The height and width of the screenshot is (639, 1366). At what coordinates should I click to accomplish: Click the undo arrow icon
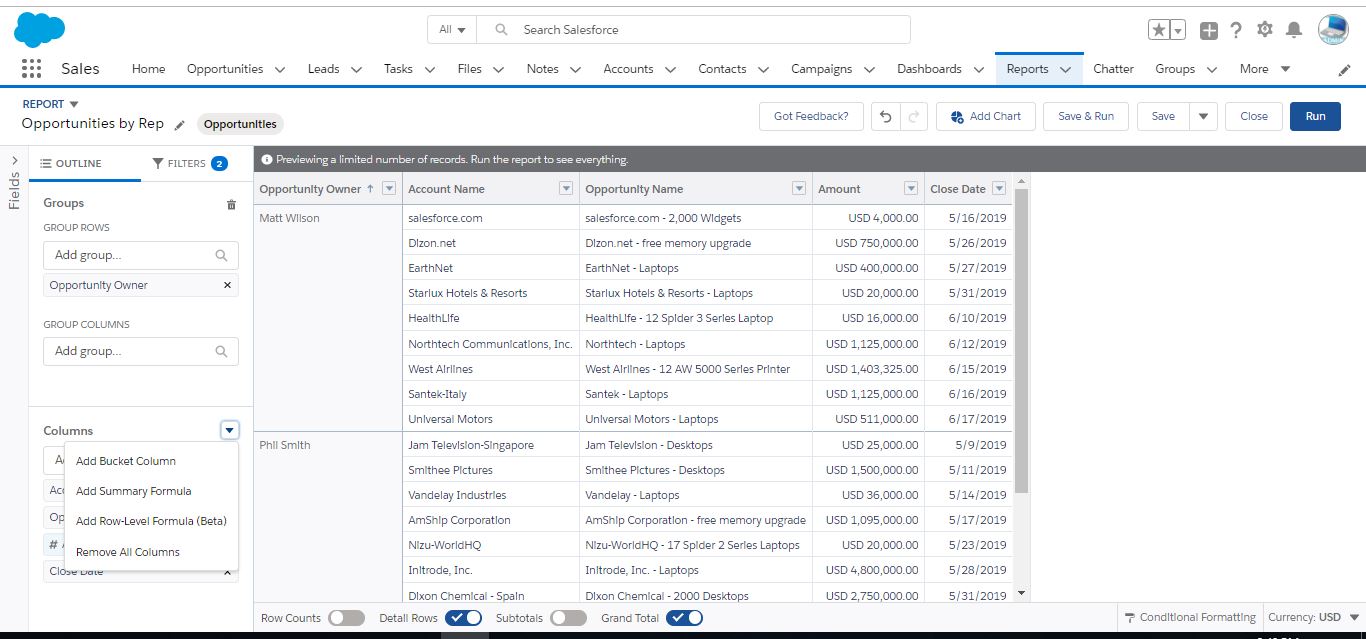[884, 116]
